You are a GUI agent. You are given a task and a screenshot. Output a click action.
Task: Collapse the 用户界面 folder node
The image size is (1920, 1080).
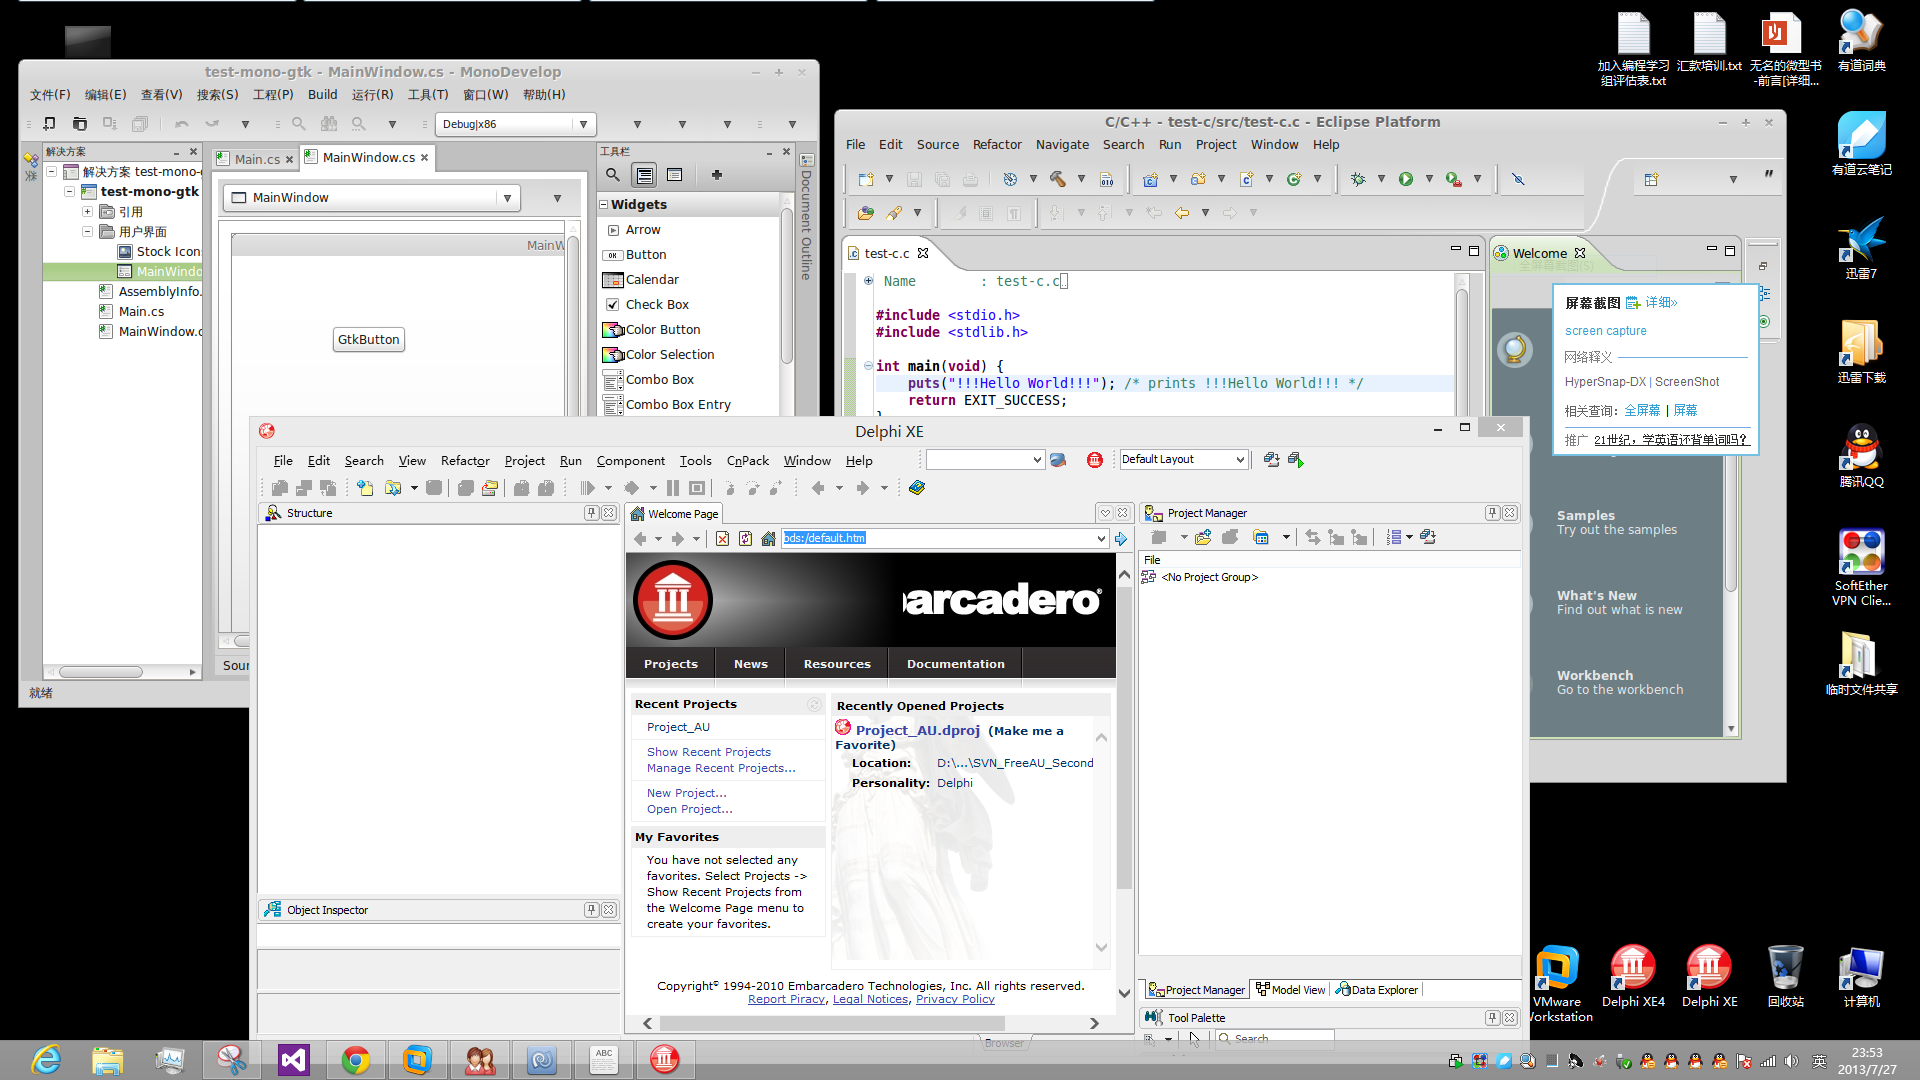[87, 232]
